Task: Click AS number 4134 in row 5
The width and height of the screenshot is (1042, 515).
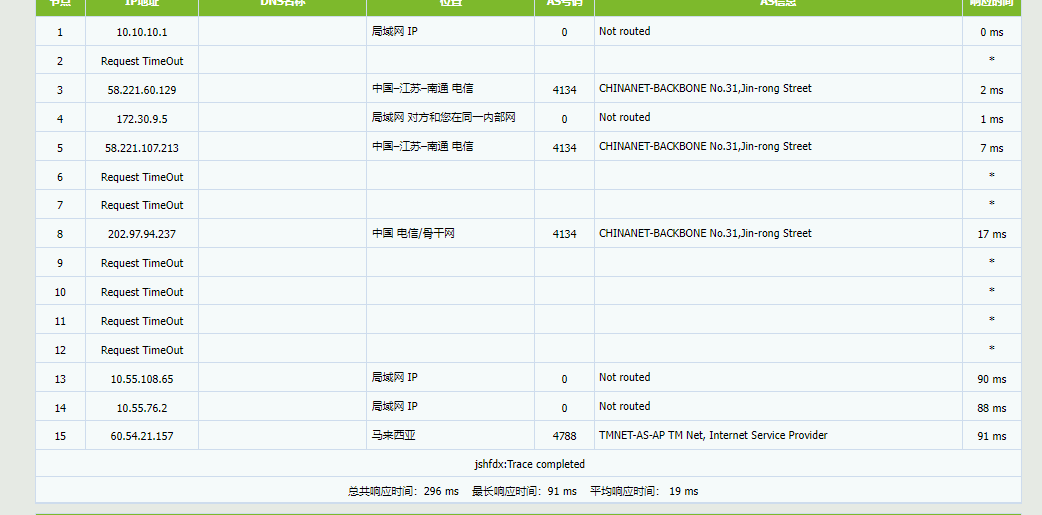Action: click(x=564, y=148)
